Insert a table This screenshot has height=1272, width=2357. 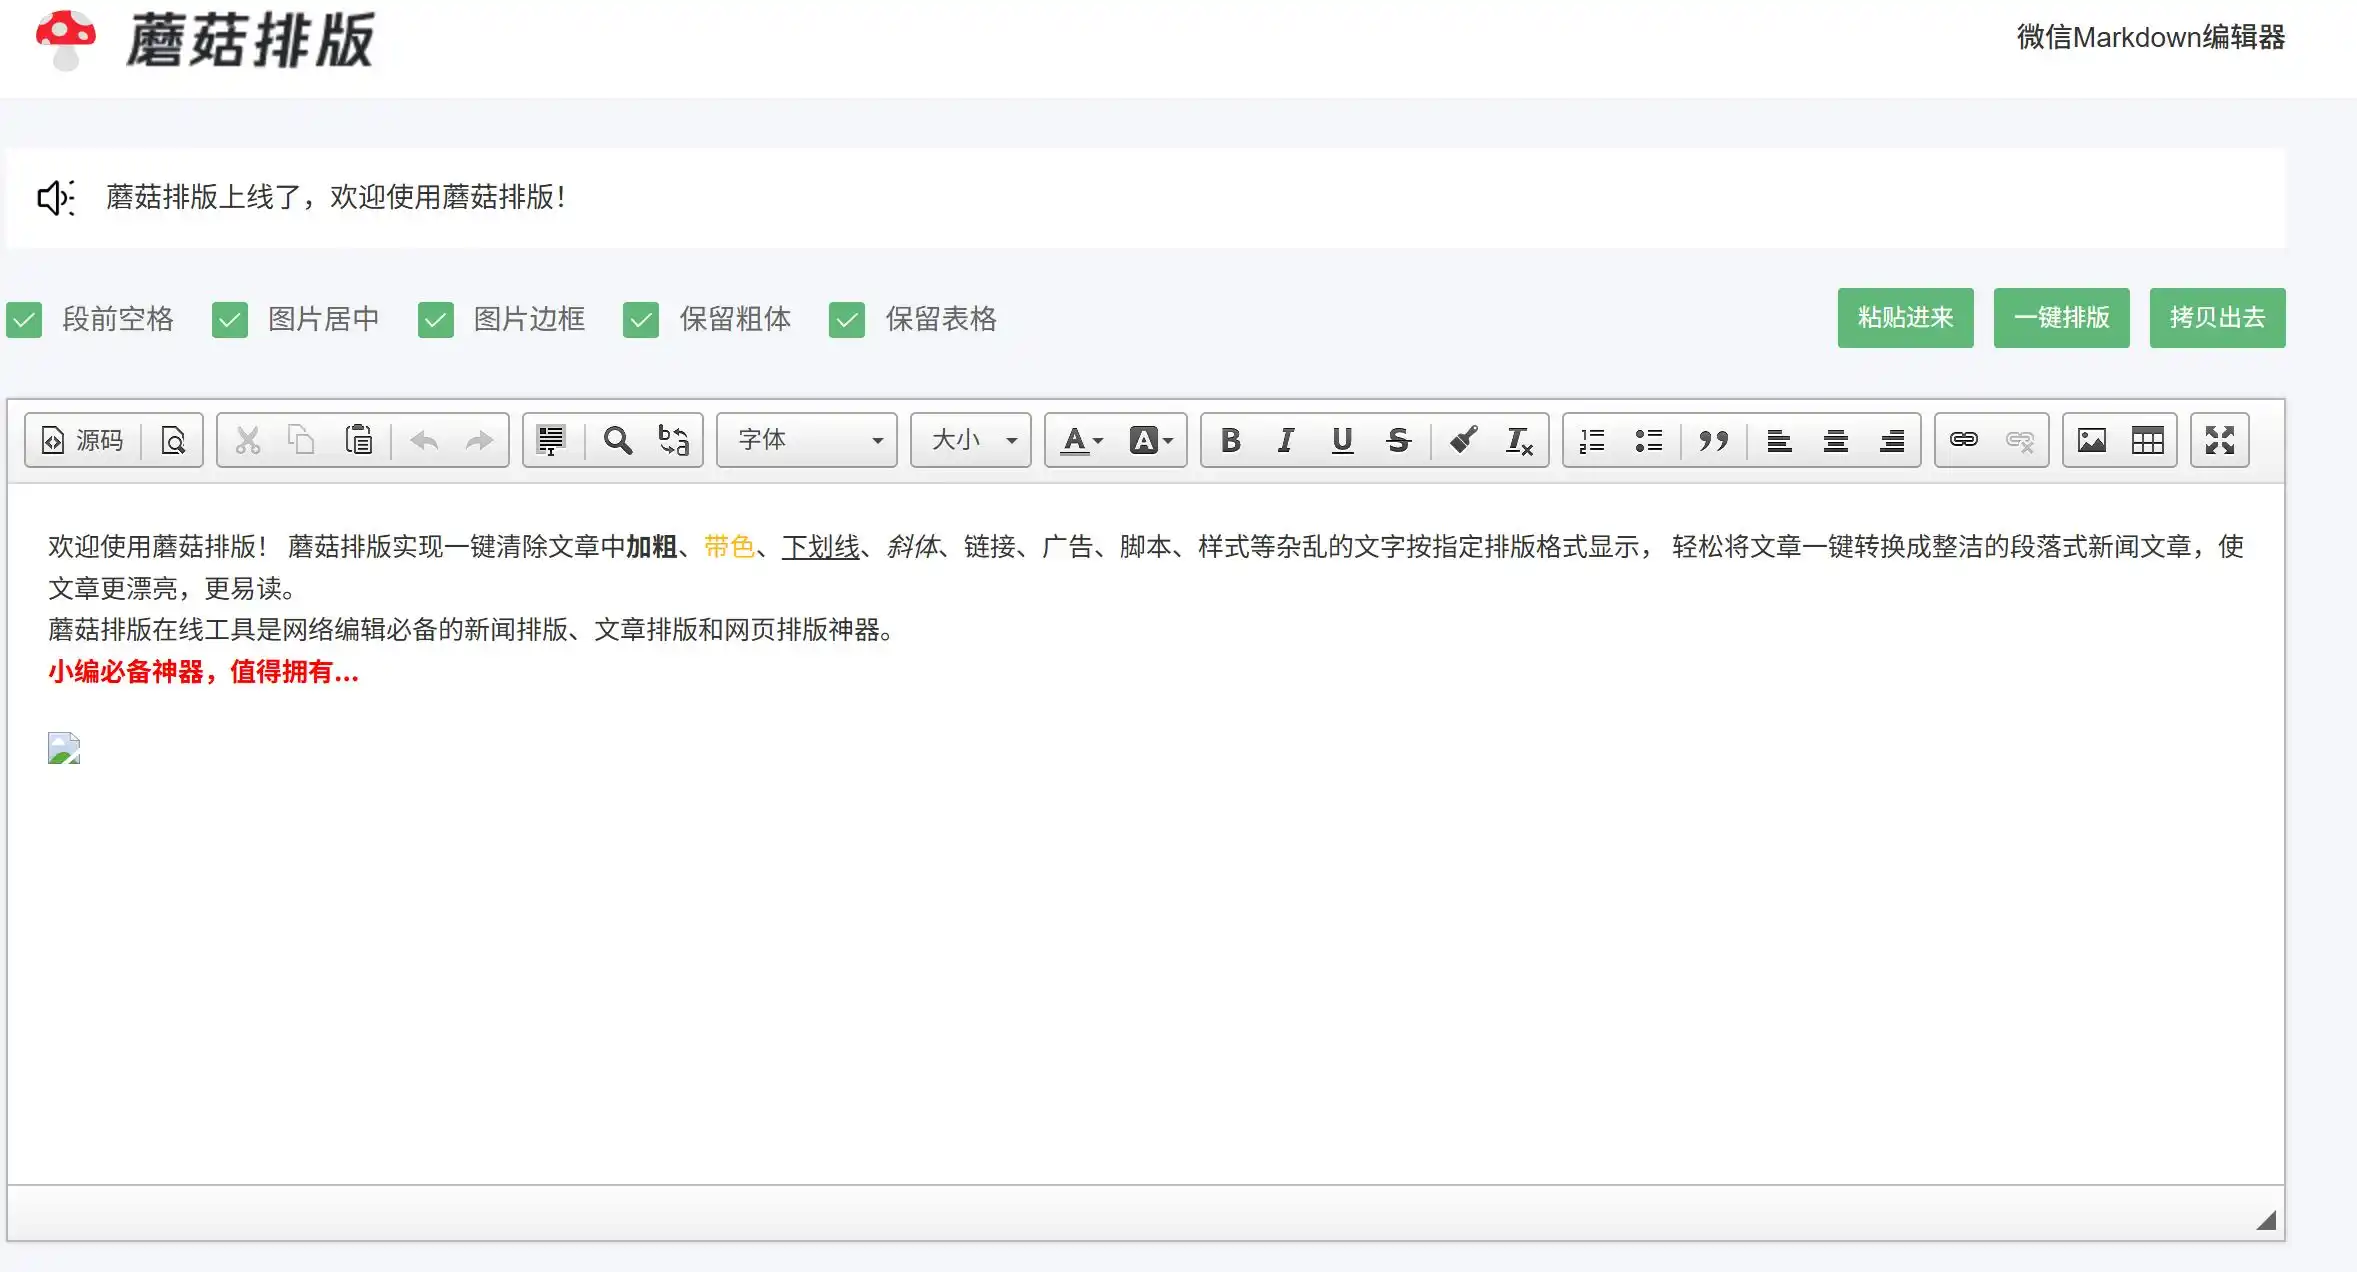click(2148, 440)
